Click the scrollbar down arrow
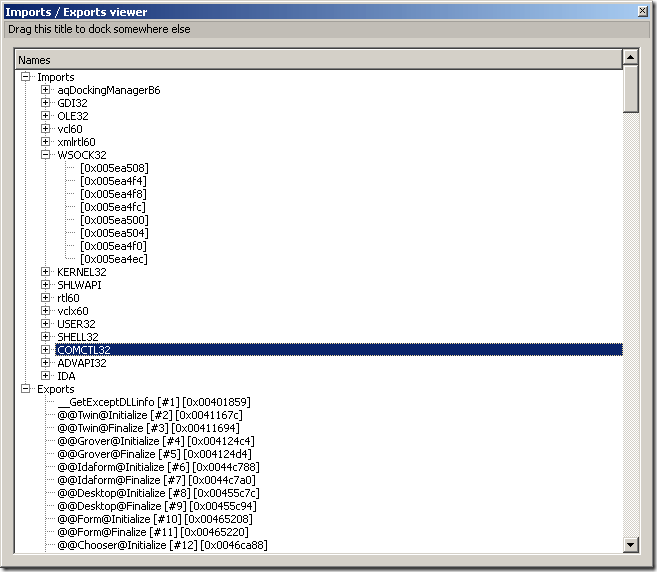 pyautogui.click(x=630, y=544)
